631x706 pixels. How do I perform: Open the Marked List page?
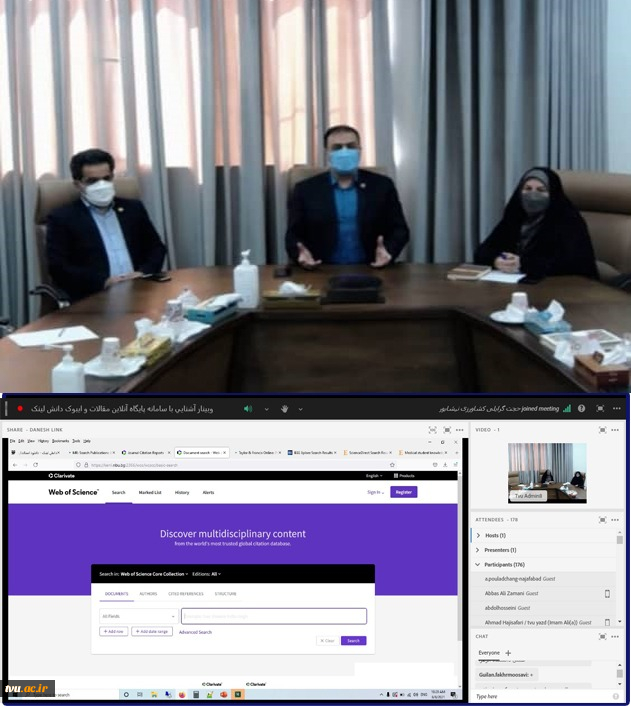click(x=150, y=493)
